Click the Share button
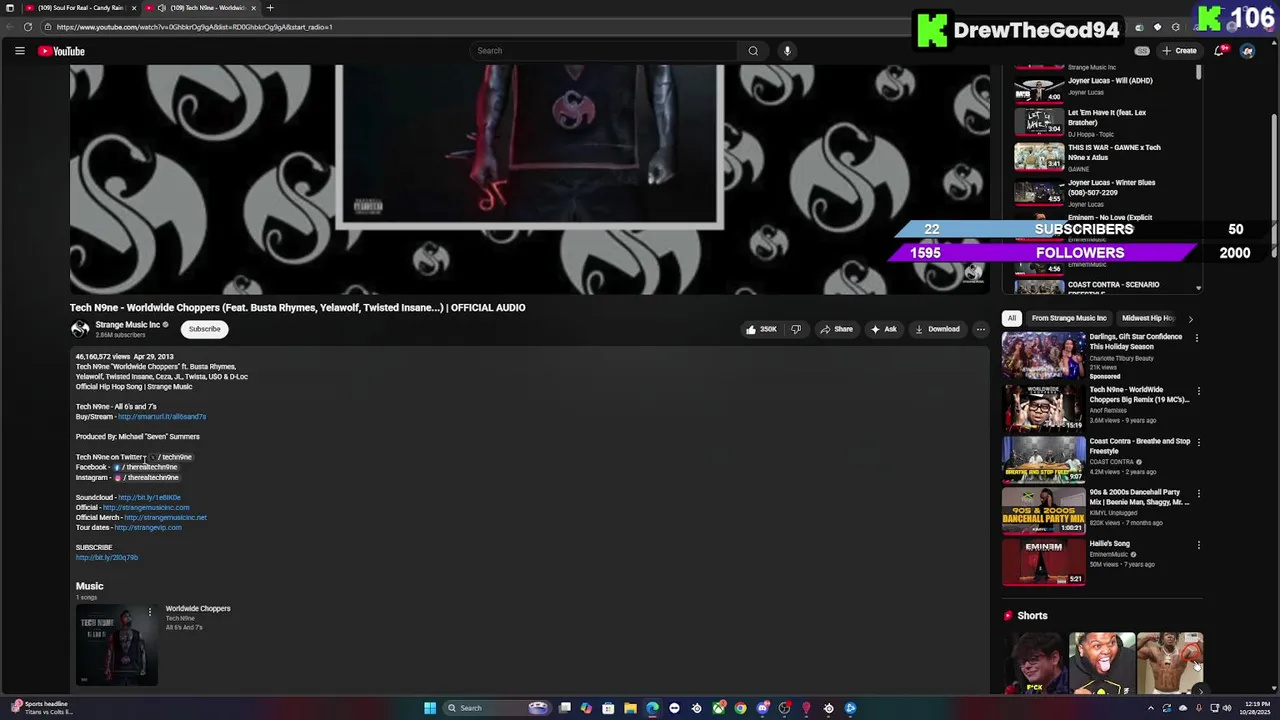The height and width of the screenshot is (720, 1280). [836, 329]
